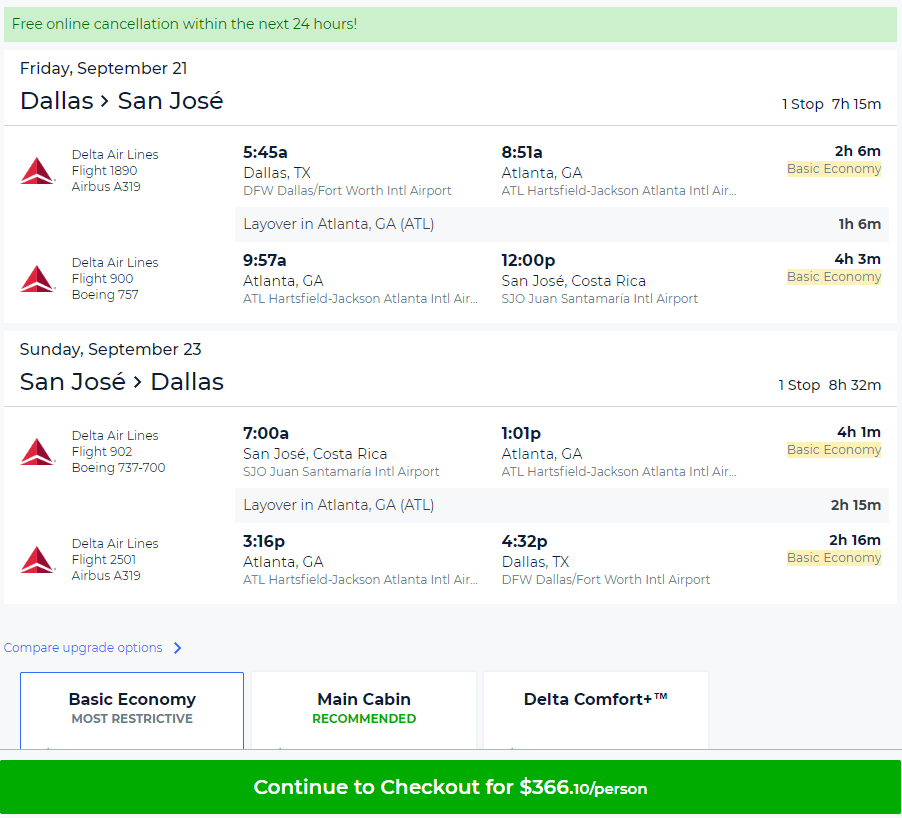Screen dimensions: 902x818
Task: Click the 1 Stop 7h 15m summary text
Action: (x=831, y=103)
